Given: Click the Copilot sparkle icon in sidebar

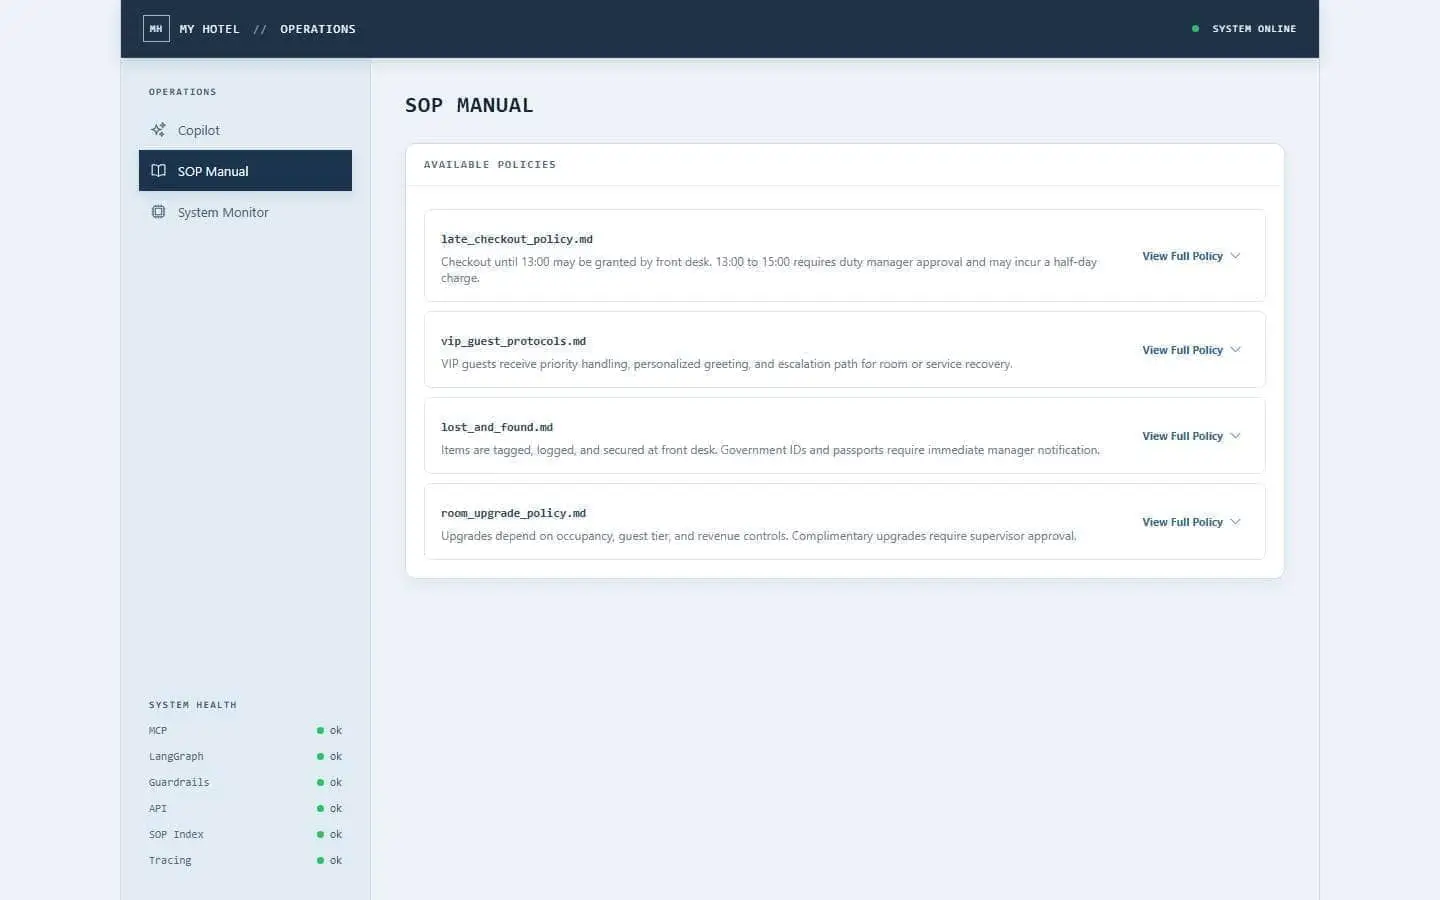Looking at the screenshot, I should (158, 130).
